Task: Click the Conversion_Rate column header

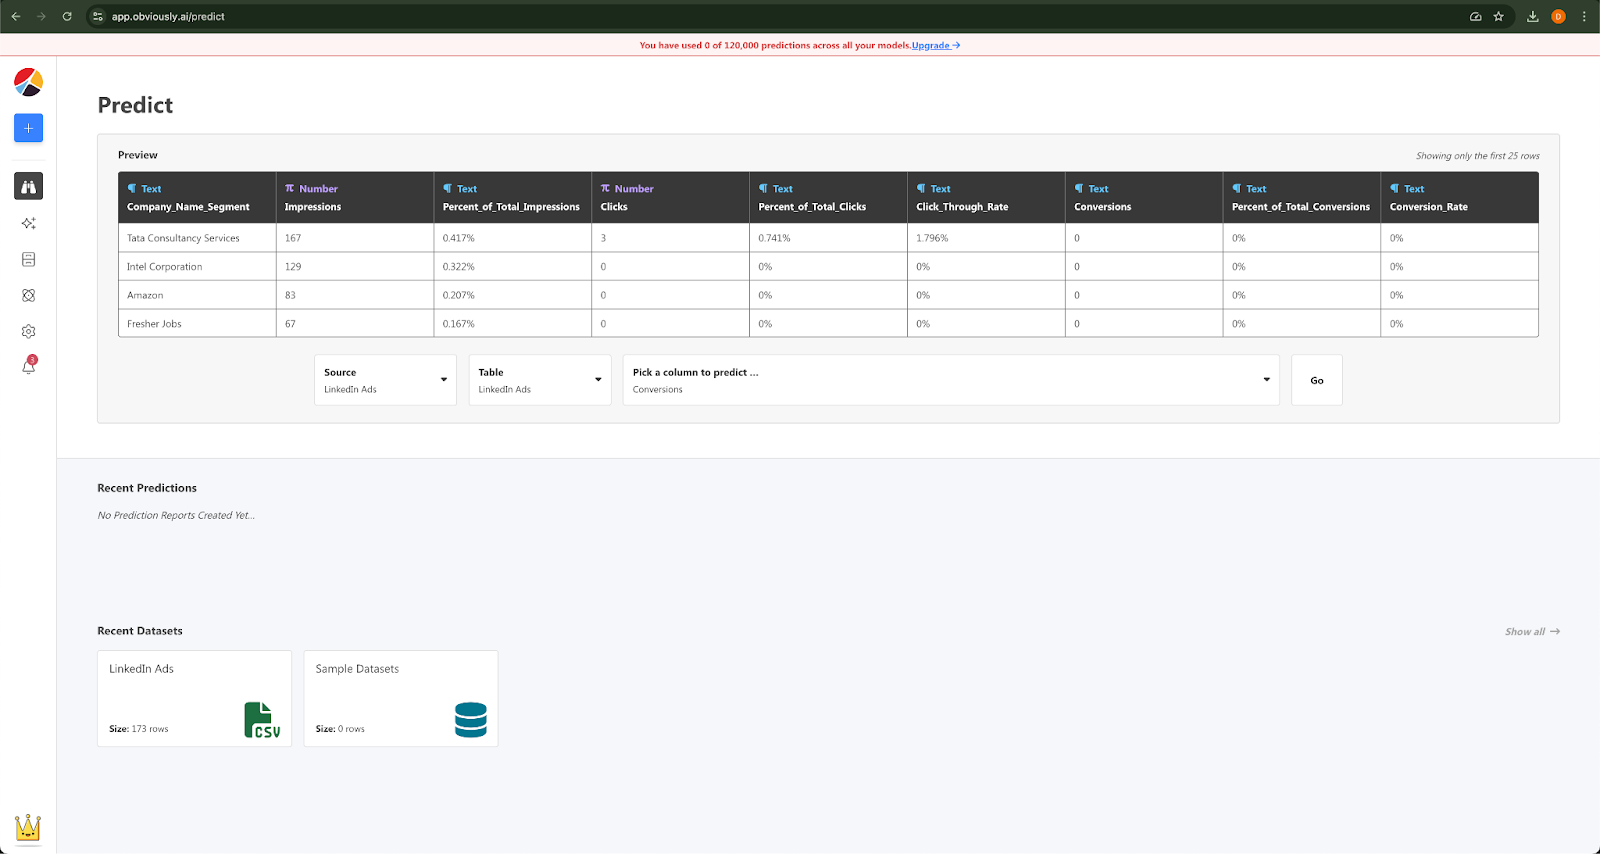Action: 1459,197
